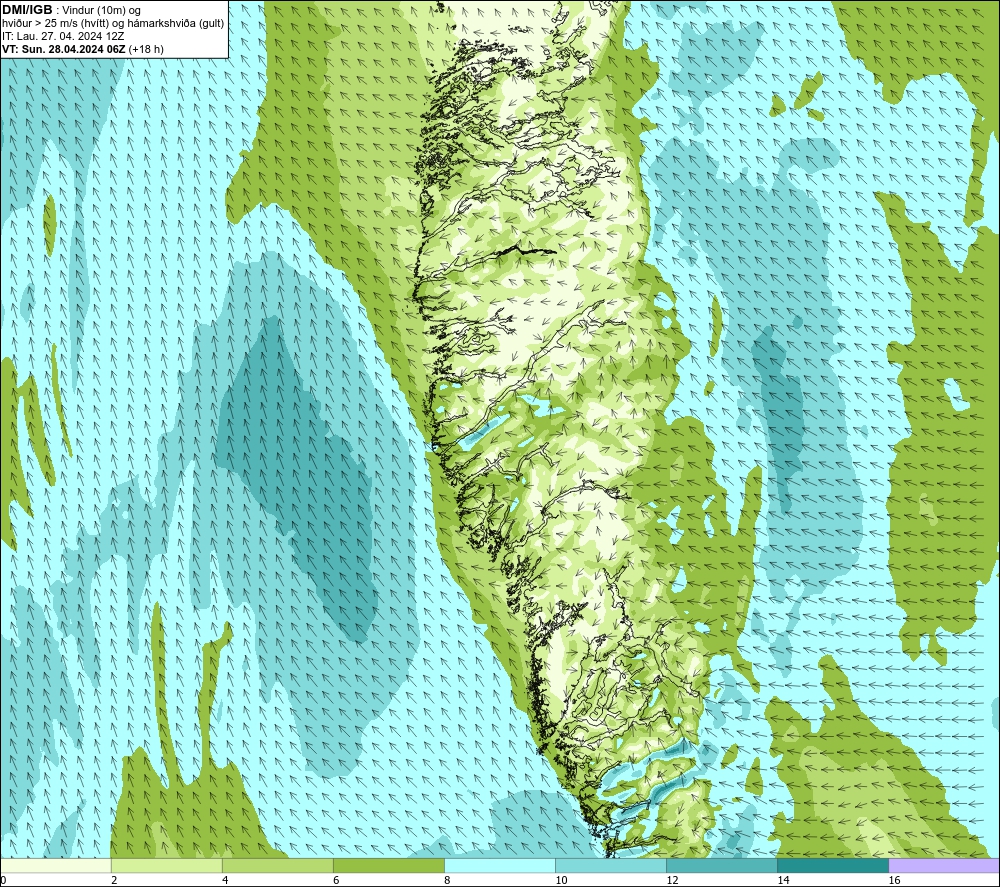1000x887 pixels.
Task: Pick the 4–6 m/s green legend color
Action: pyautogui.click(x=277, y=866)
